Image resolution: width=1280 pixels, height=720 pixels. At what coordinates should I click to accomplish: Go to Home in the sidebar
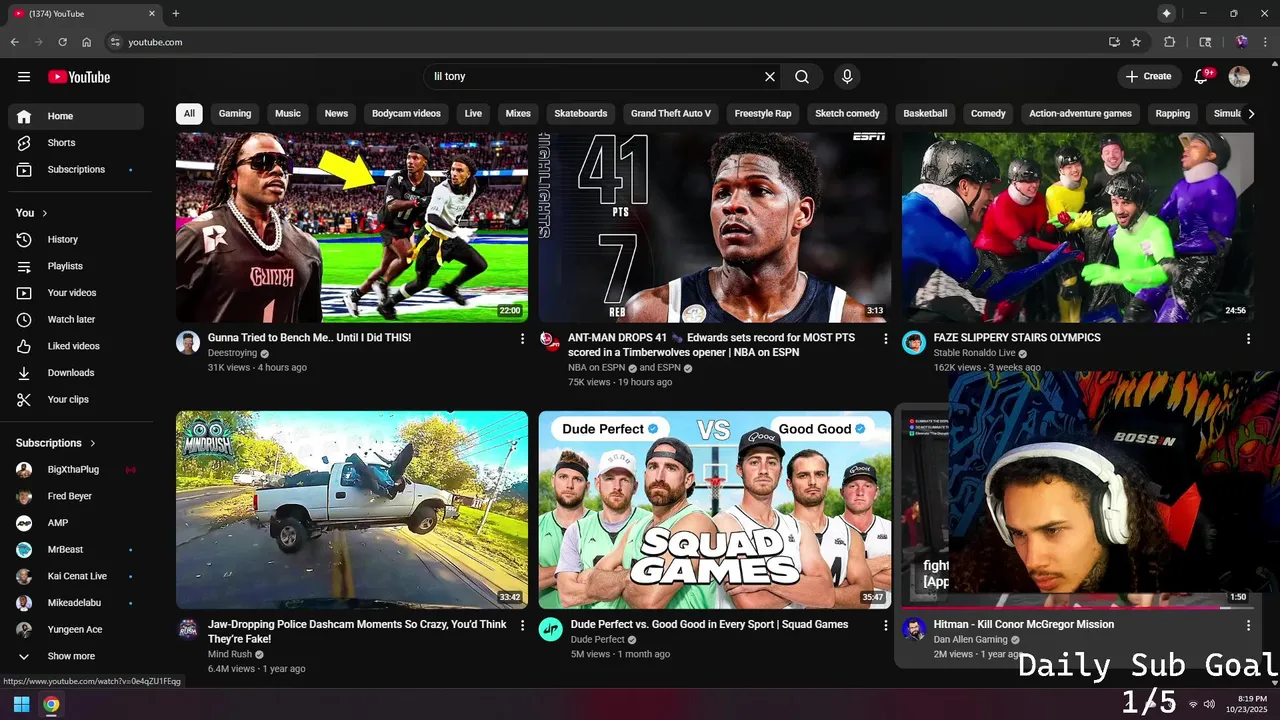pos(76,116)
